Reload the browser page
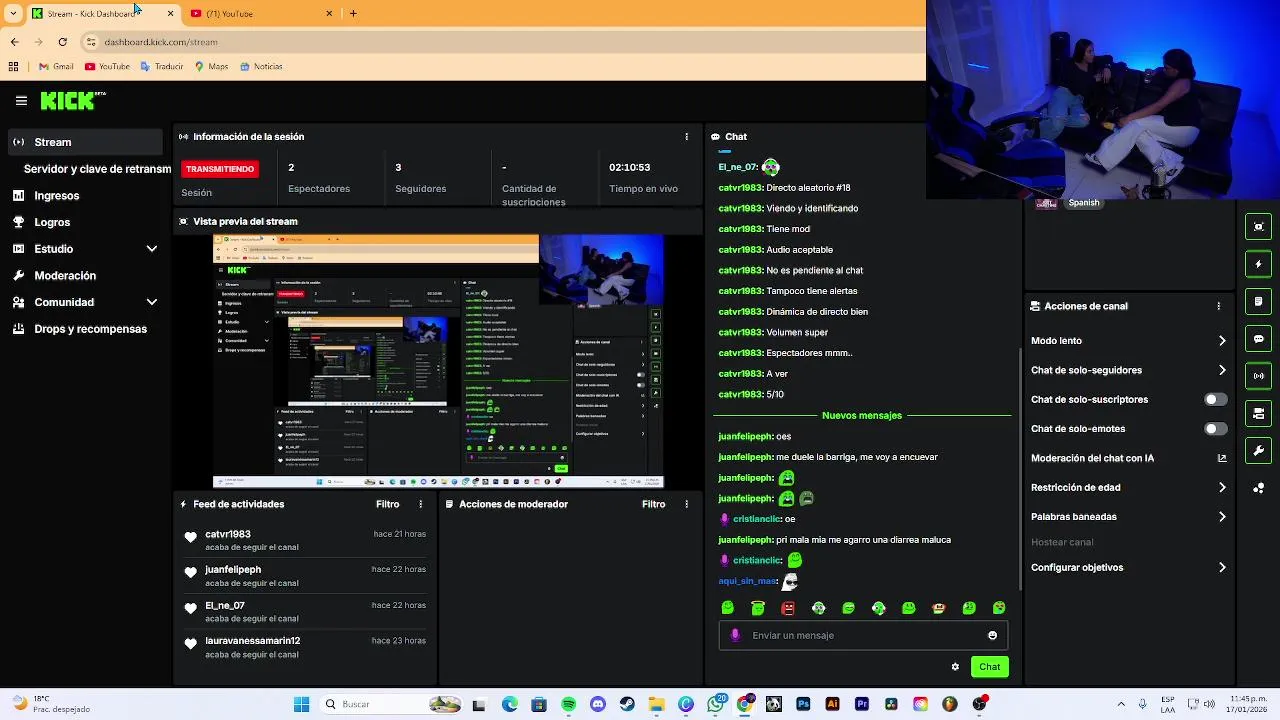 pyautogui.click(x=63, y=42)
